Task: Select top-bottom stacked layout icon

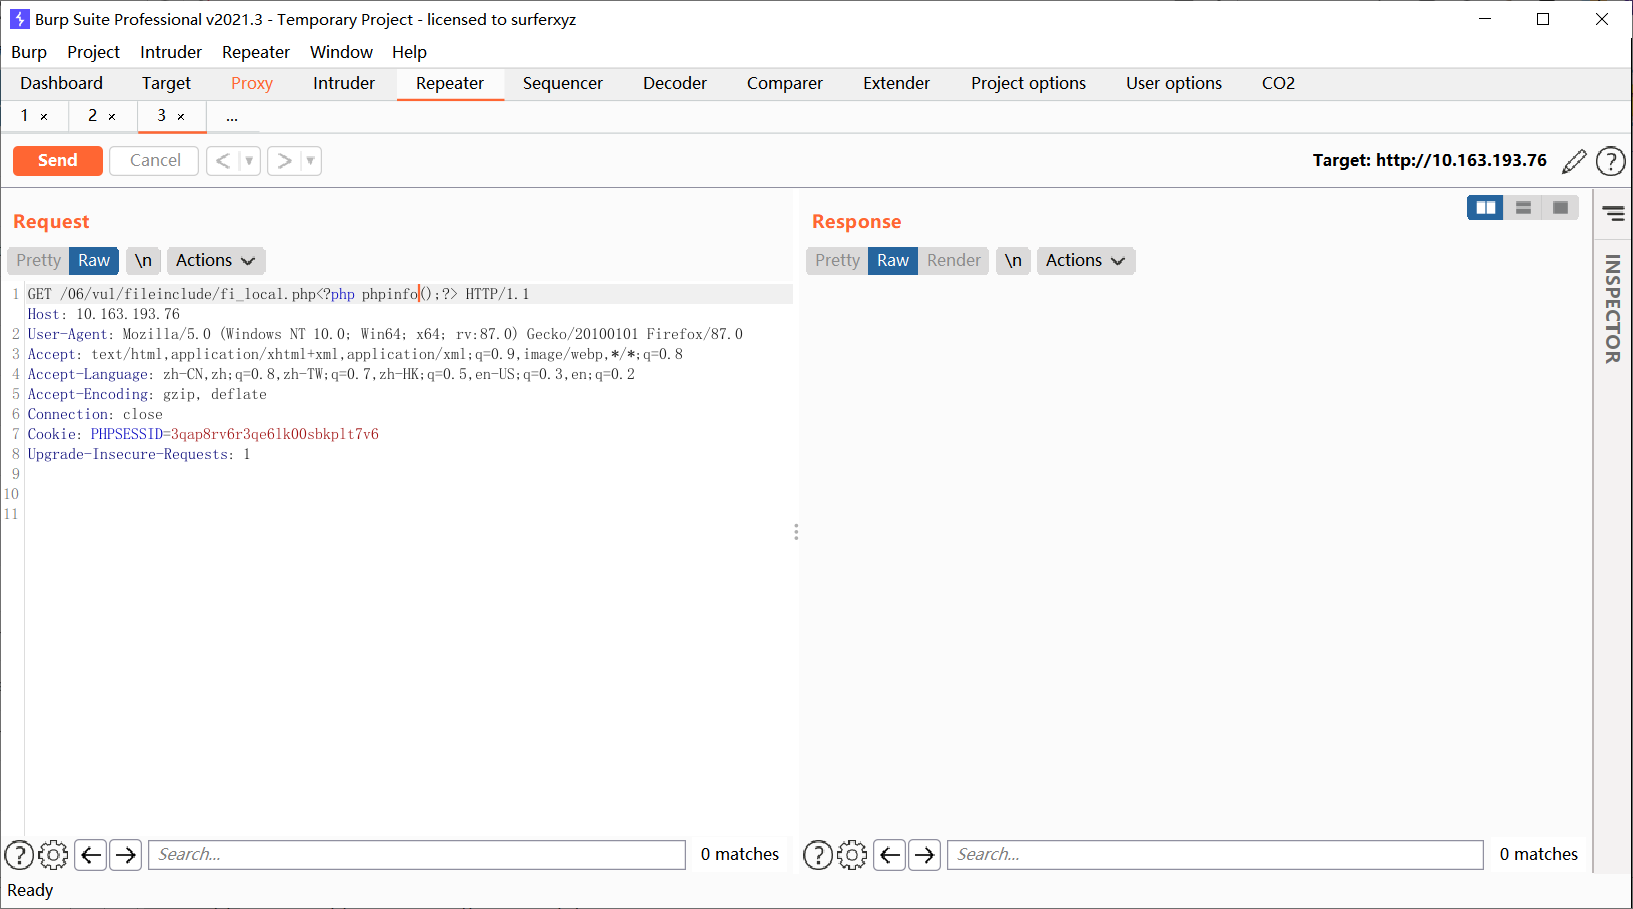Action: point(1523,208)
